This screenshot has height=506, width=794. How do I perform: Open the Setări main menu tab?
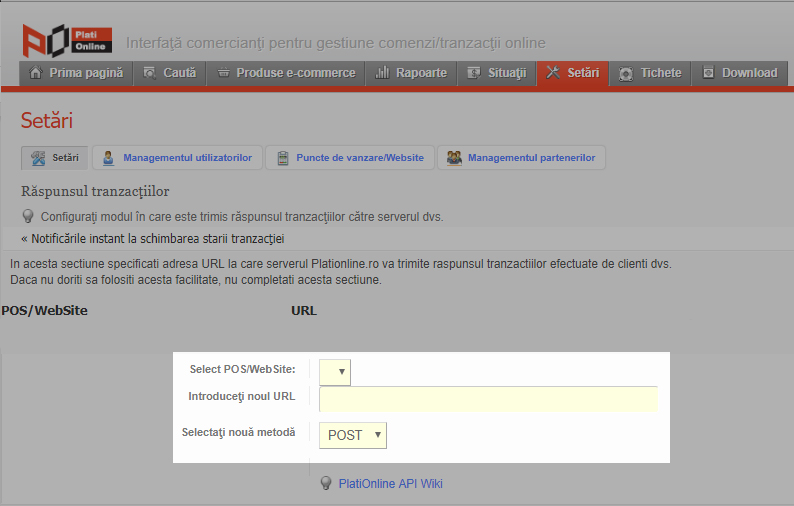click(x=572, y=73)
